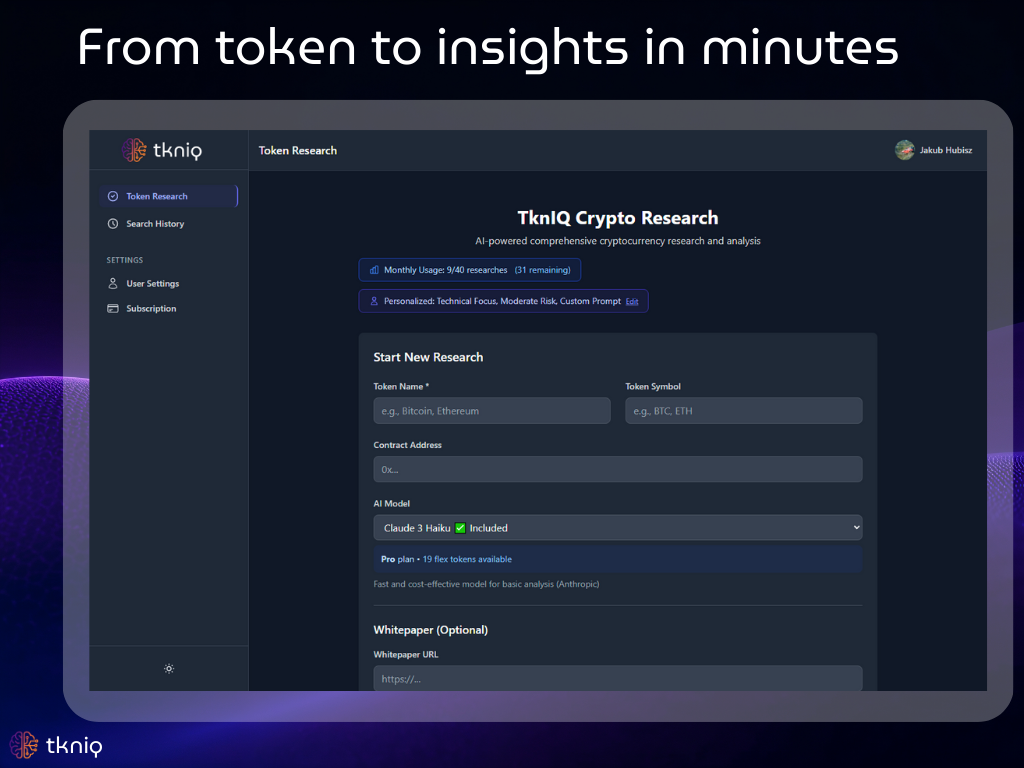The width and height of the screenshot is (1024, 768).
Task: Click the clock icon beside Search History
Action: pos(113,224)
